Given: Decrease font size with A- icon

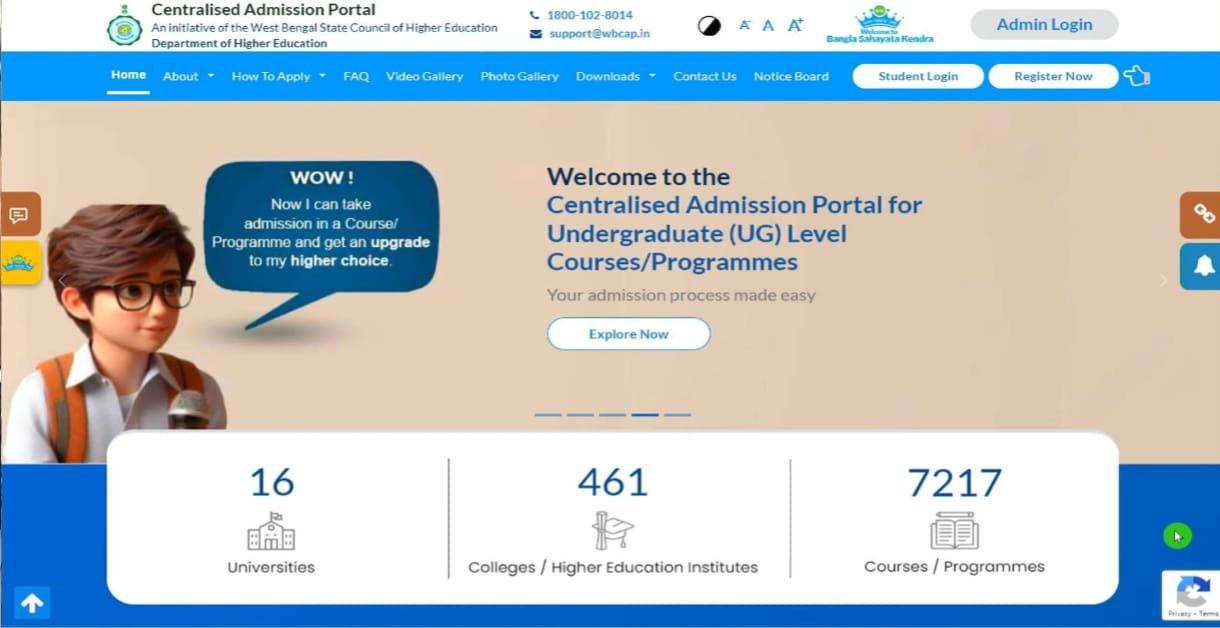Looking at the screenshot, I should click(x=745, y=25).
